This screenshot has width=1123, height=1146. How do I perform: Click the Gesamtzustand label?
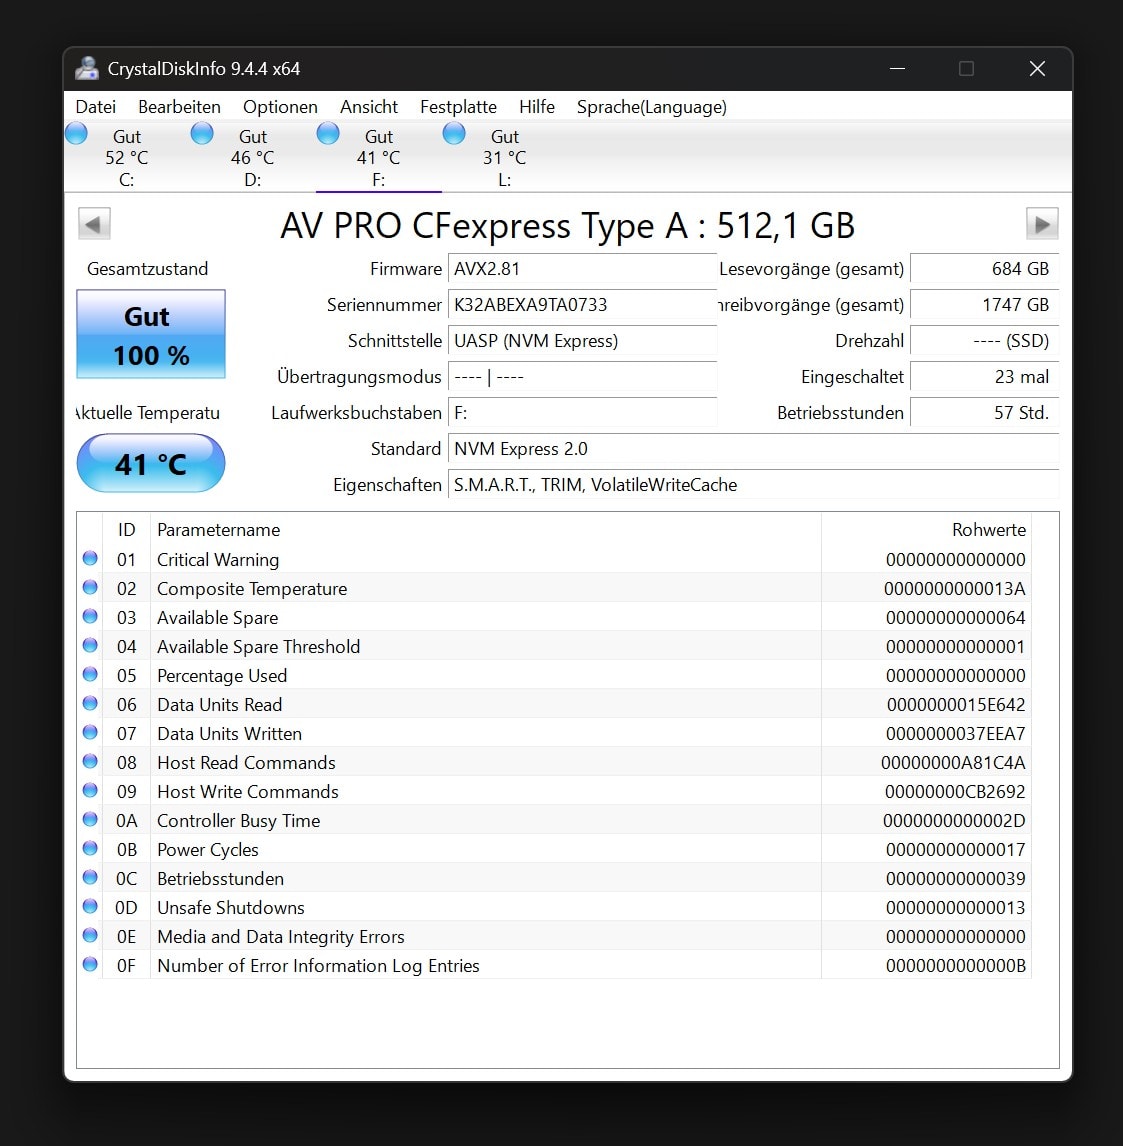[148, 269]
